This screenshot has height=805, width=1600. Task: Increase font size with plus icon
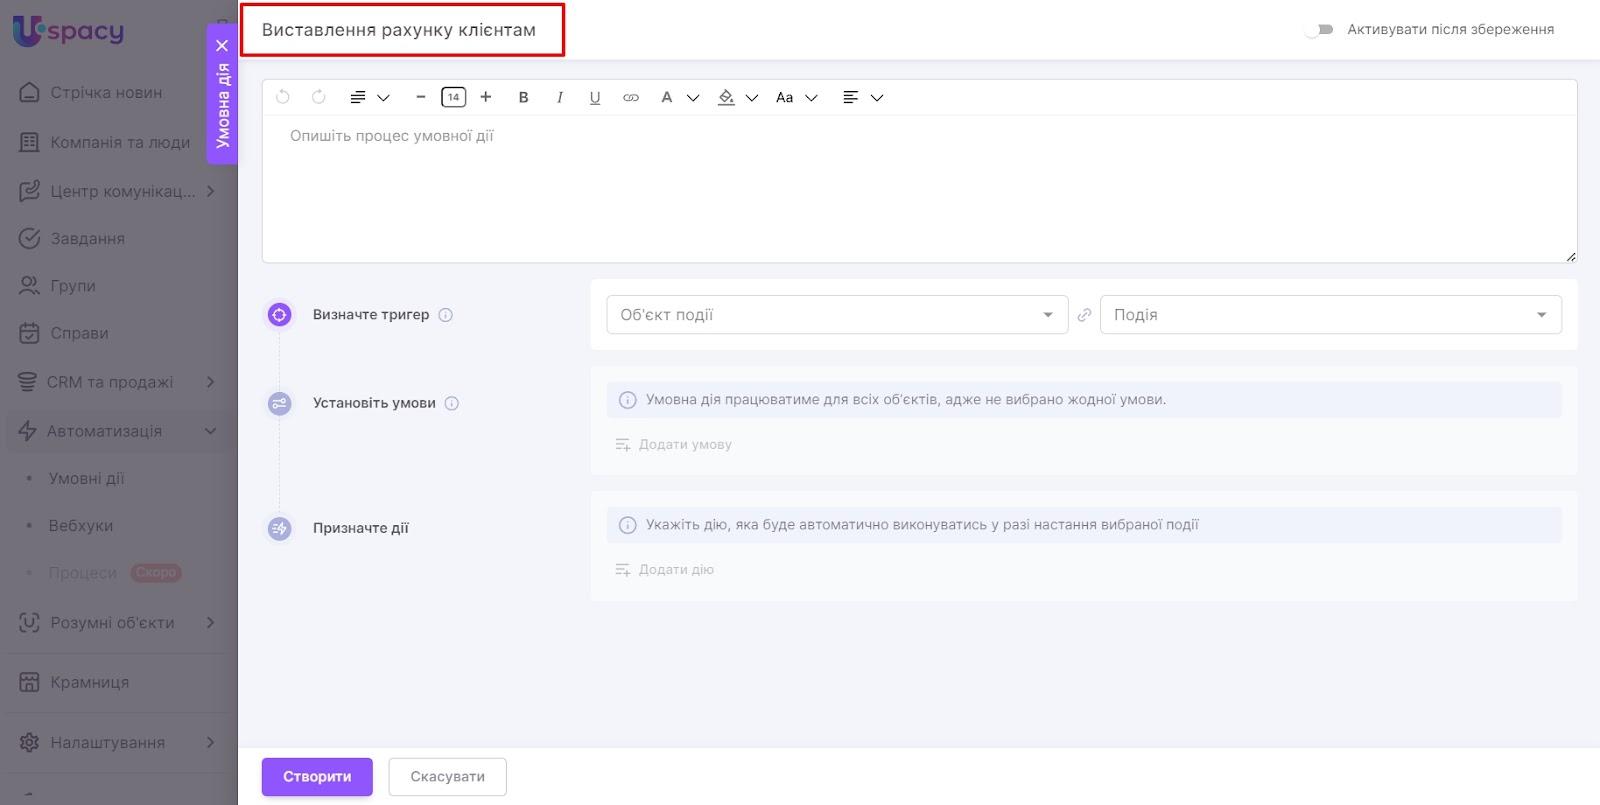point(486,97)
